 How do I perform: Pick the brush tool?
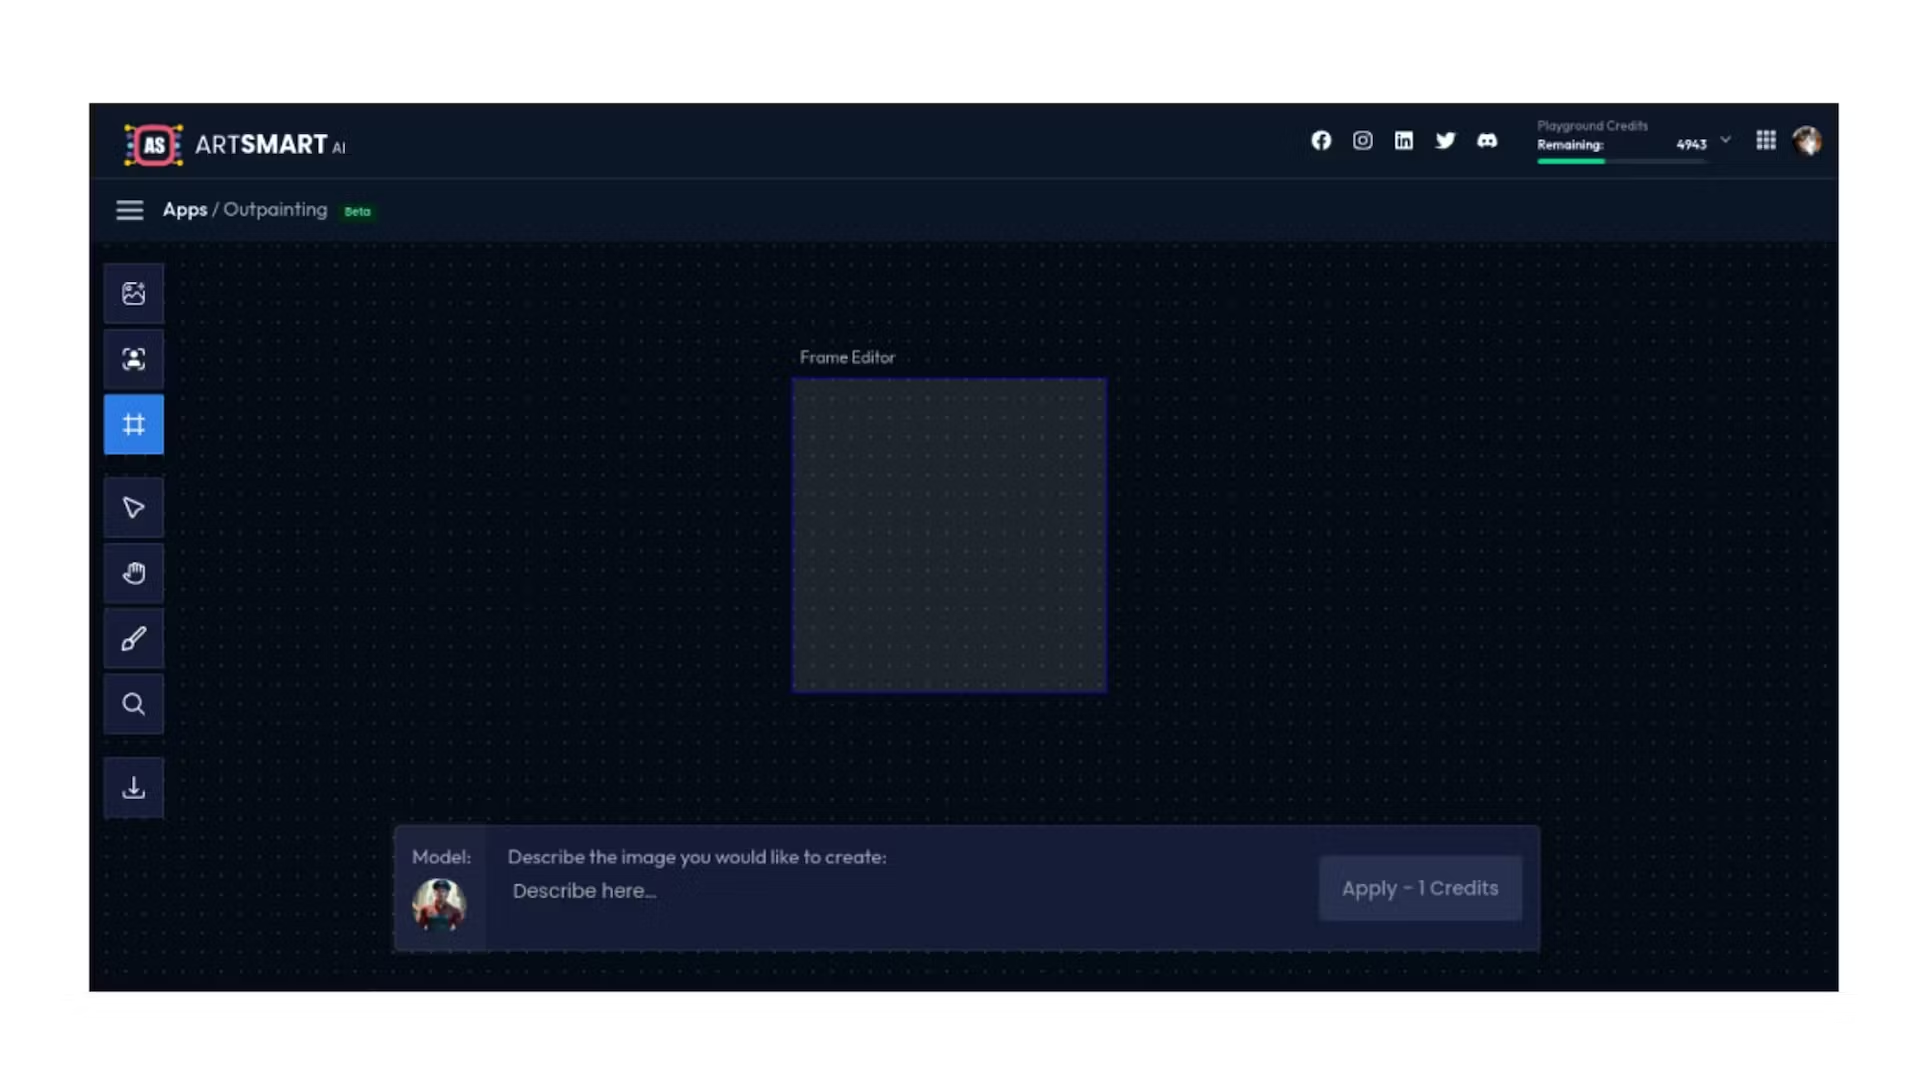point(134,638)
